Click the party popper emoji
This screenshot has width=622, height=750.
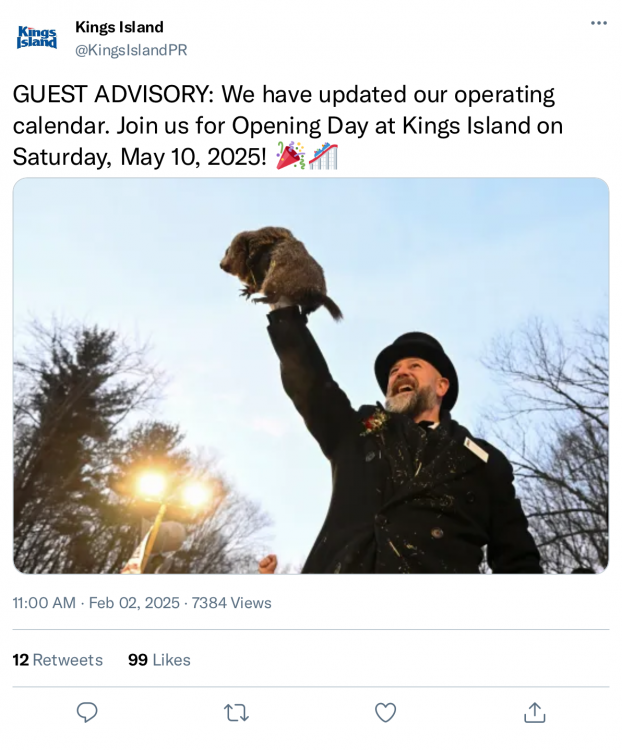tap(291, 157)
